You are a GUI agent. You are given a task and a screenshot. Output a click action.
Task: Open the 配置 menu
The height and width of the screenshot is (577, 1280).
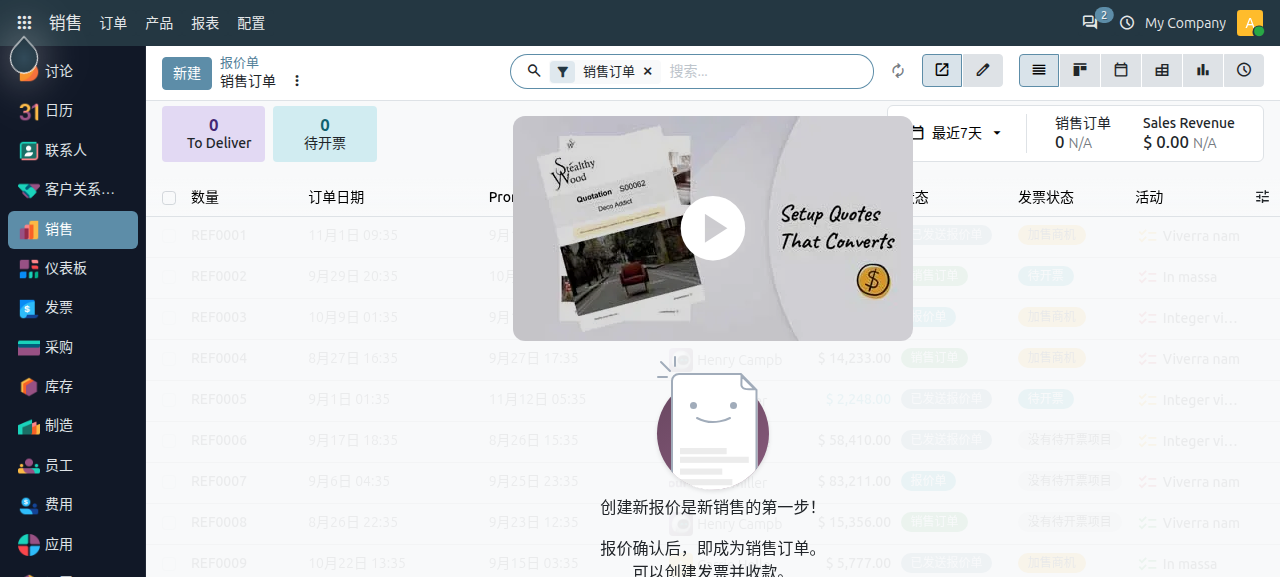point(251,22)
